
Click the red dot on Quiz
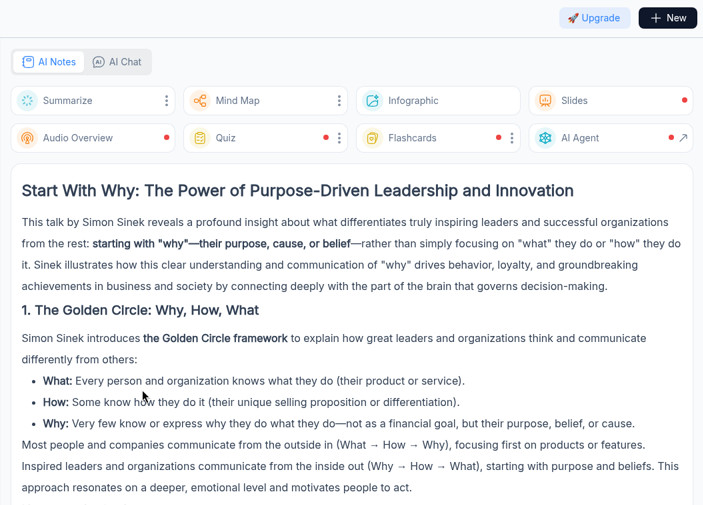click(326, 137)
